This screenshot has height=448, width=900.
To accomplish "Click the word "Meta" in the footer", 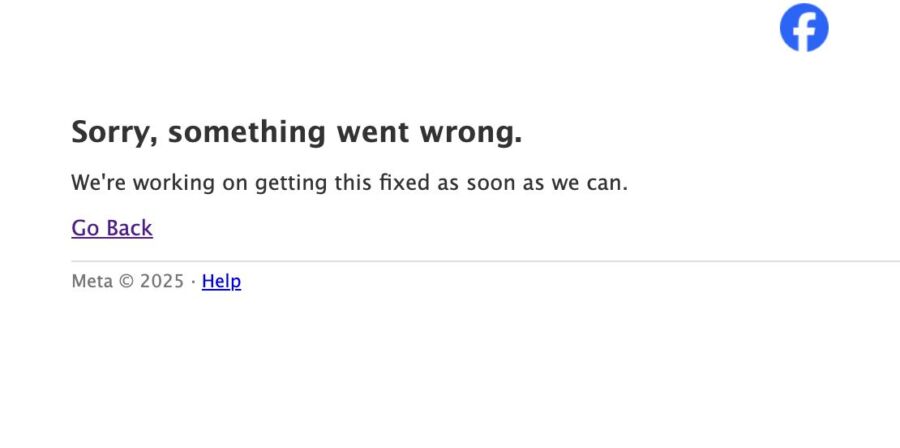I will 92,281.
